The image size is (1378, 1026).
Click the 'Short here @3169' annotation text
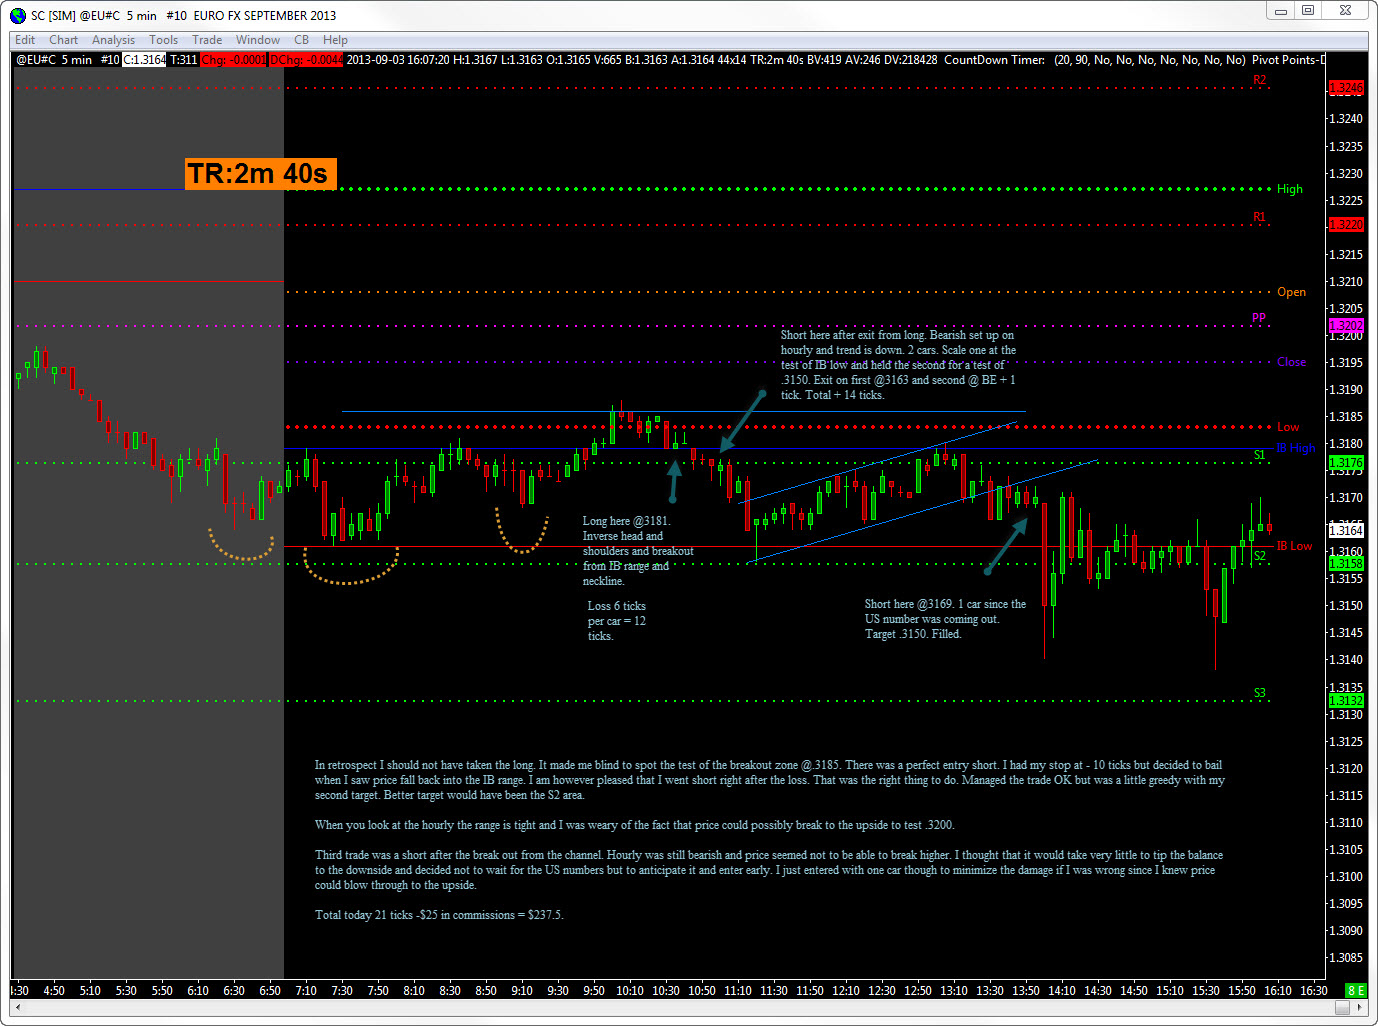(x=945, y=619)
